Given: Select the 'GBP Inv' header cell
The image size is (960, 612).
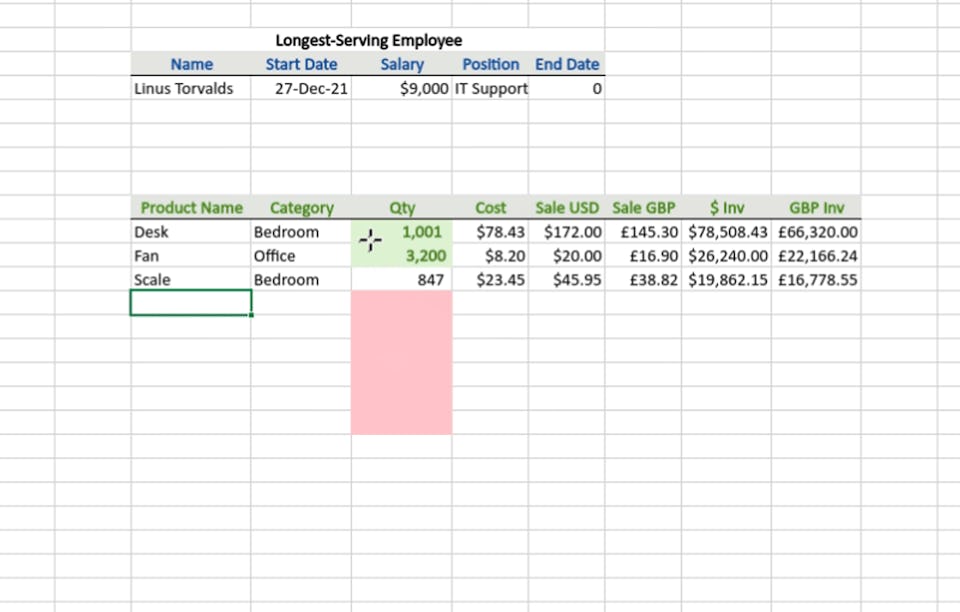Looking at the screenshot, I should 816,208.
